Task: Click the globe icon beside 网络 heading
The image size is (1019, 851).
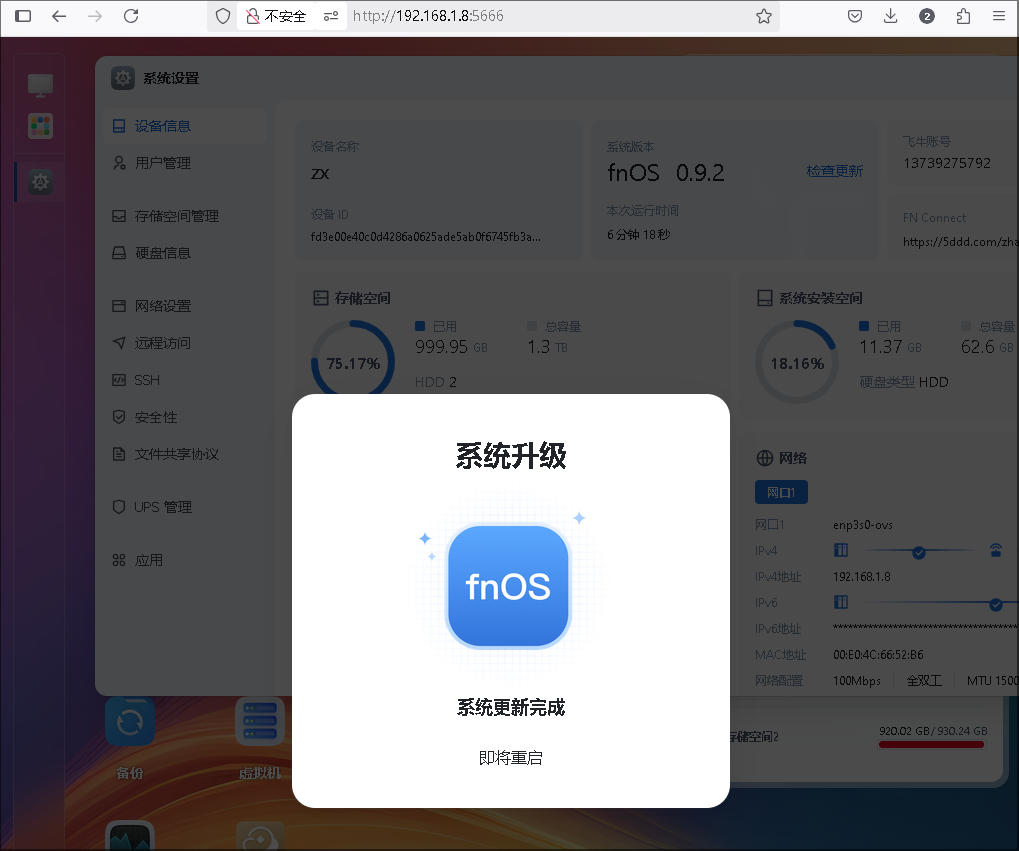Action: tap(765, 458)
